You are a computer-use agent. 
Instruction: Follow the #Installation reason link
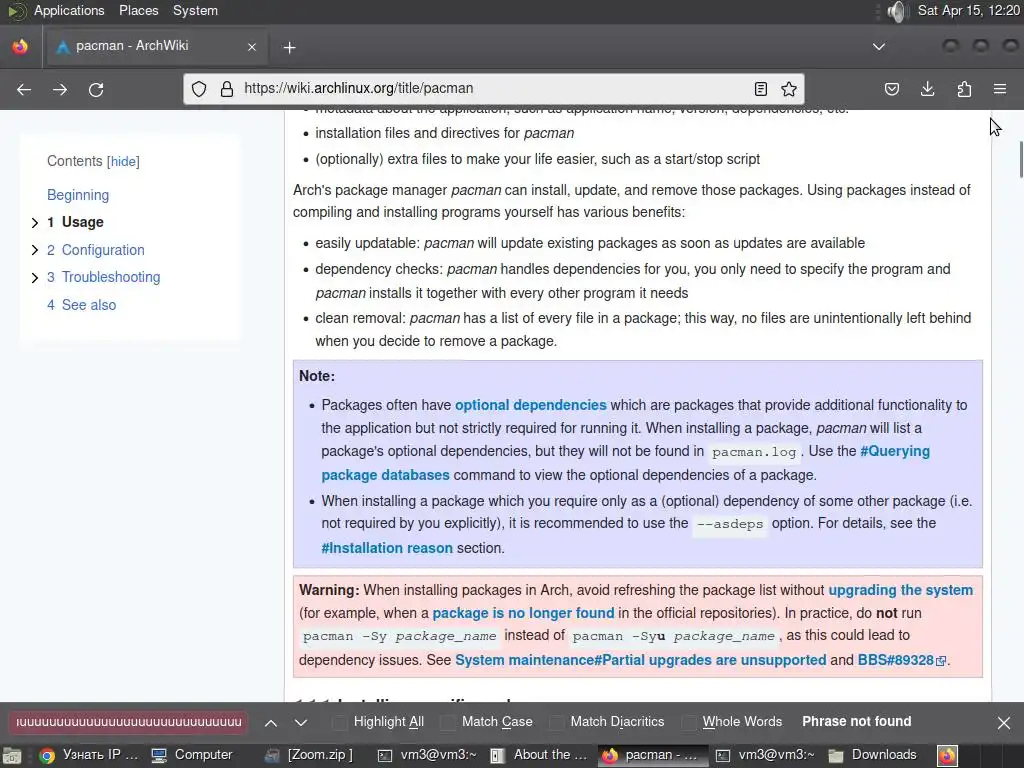click(387, 548)
